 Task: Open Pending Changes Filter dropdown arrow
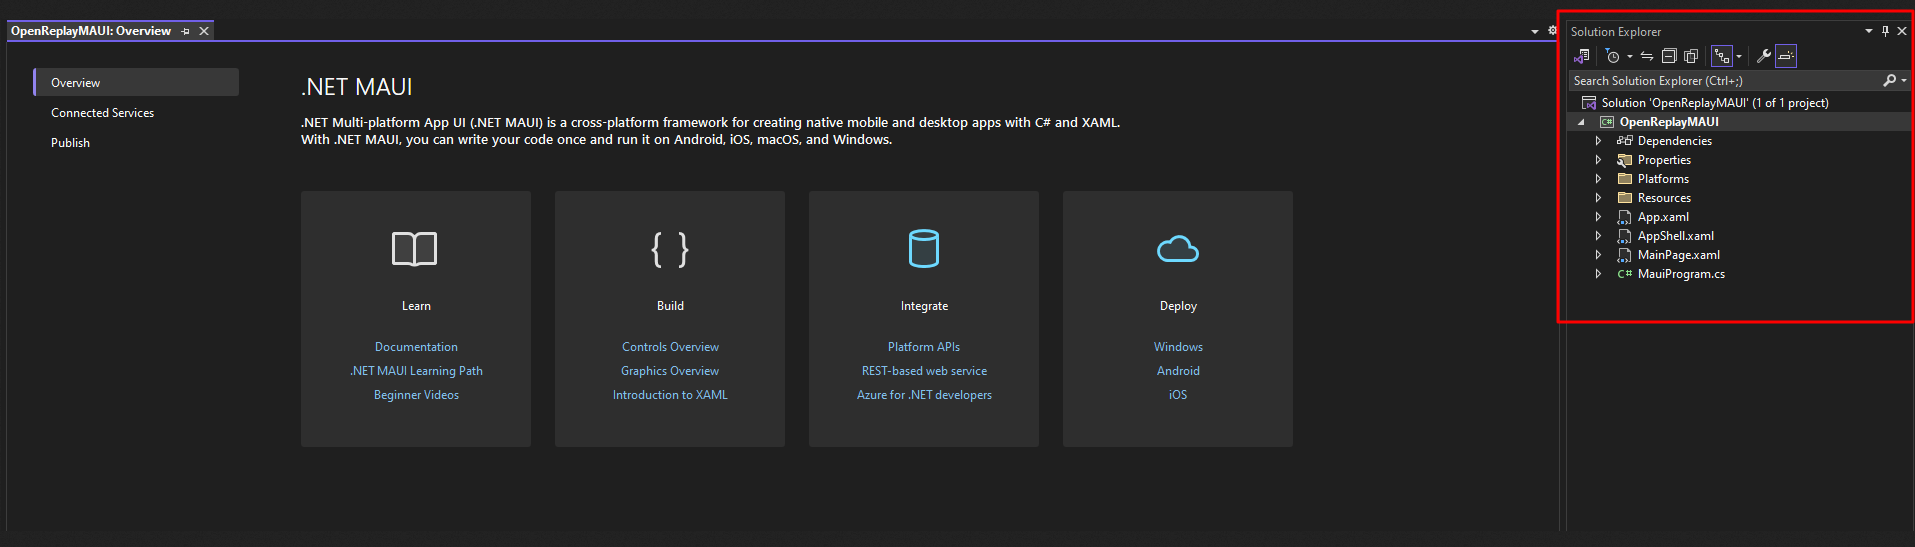(x=1629, y=56)
